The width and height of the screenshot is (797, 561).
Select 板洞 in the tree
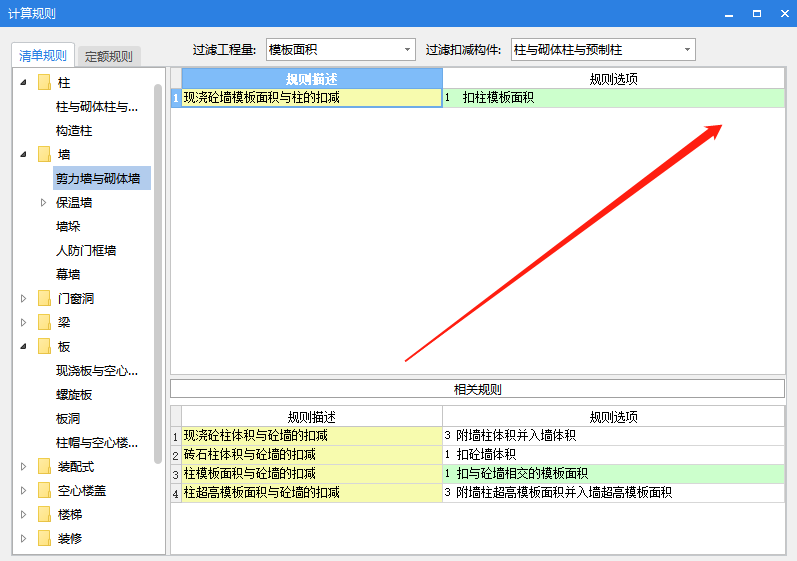[68, 419]
